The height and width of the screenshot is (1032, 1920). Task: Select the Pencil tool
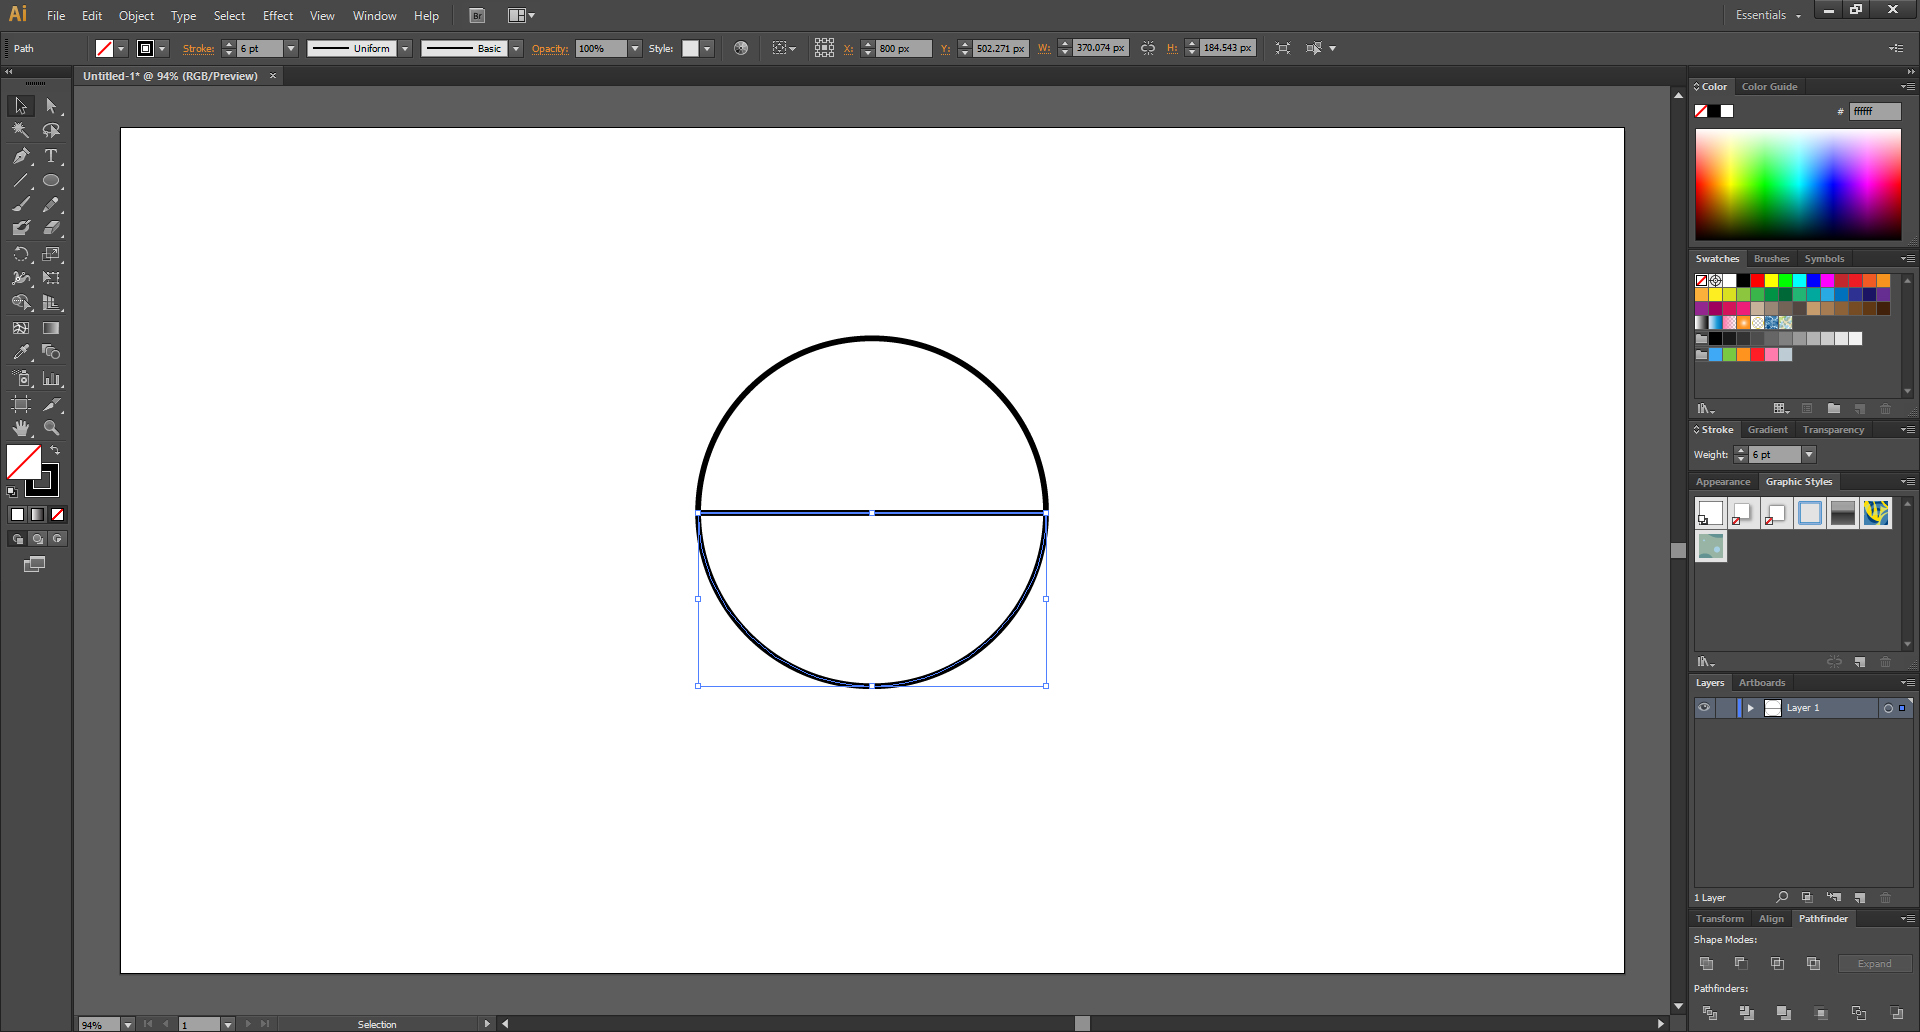51,205
